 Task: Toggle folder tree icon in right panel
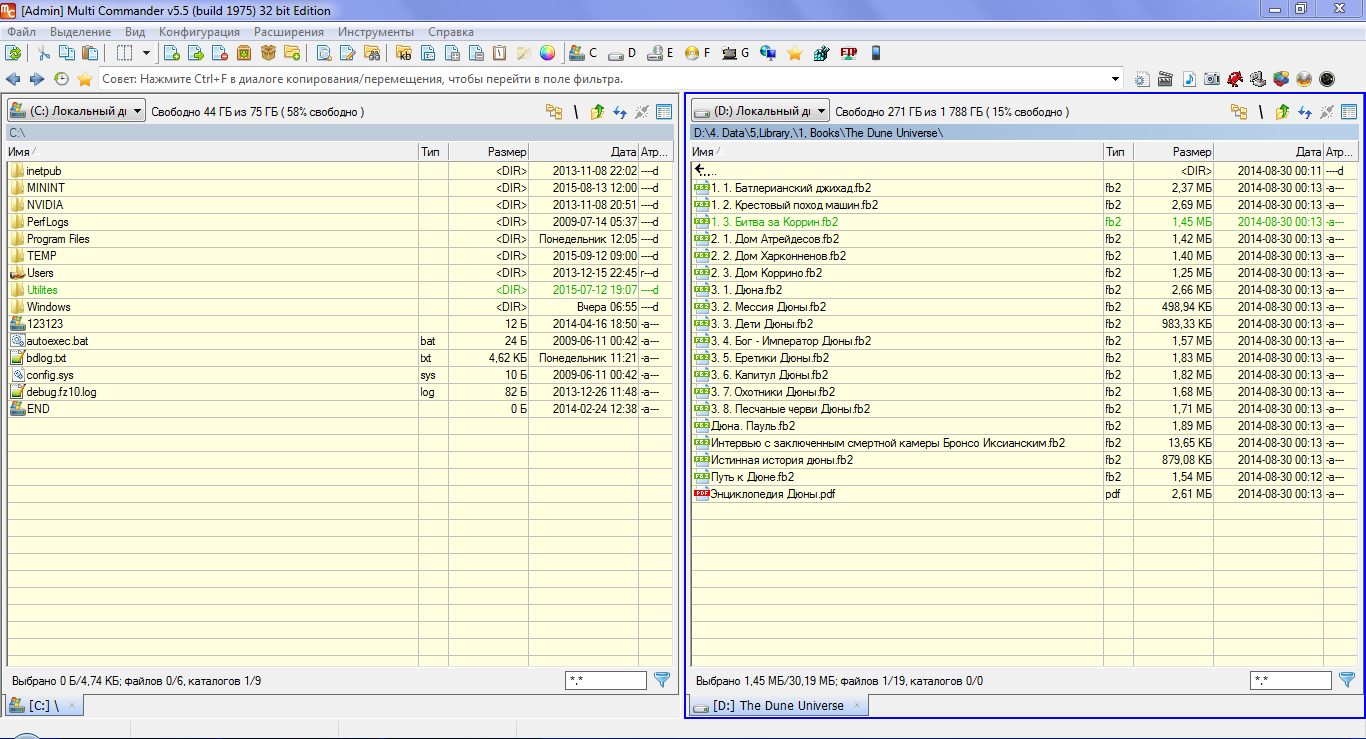pyautogui.click(x=1238, y=112)
